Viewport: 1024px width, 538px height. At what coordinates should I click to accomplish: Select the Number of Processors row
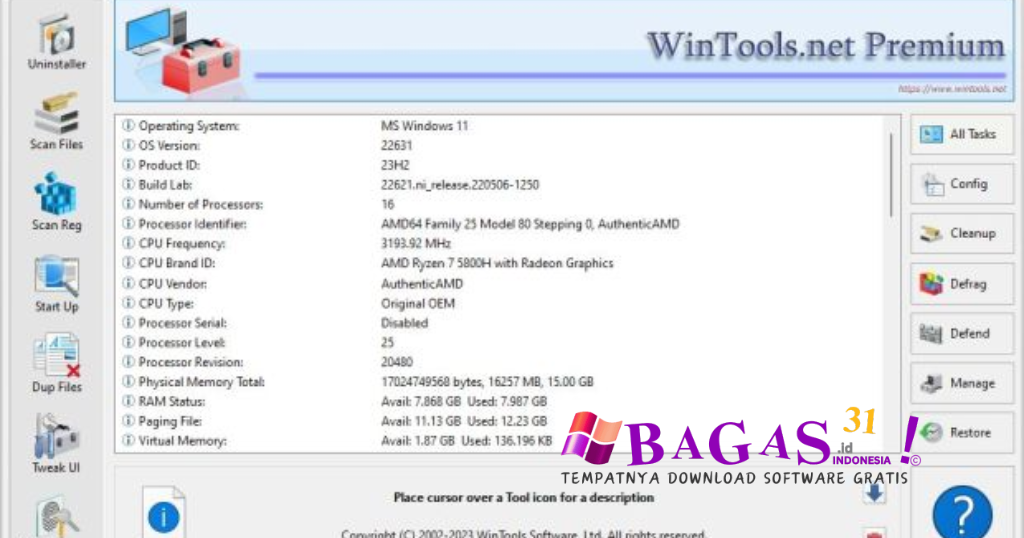(502, 204)
